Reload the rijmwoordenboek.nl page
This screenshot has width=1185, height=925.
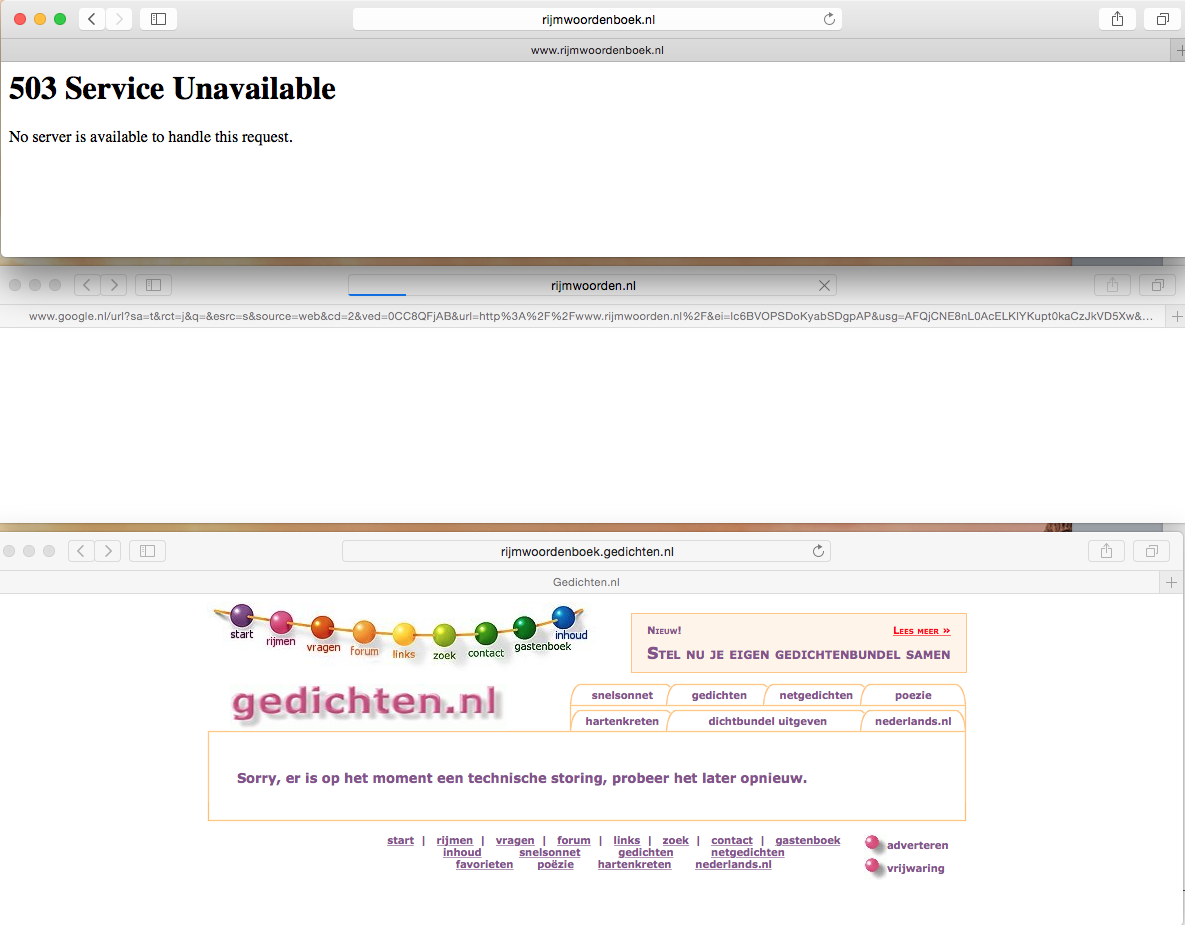point(829,20)
